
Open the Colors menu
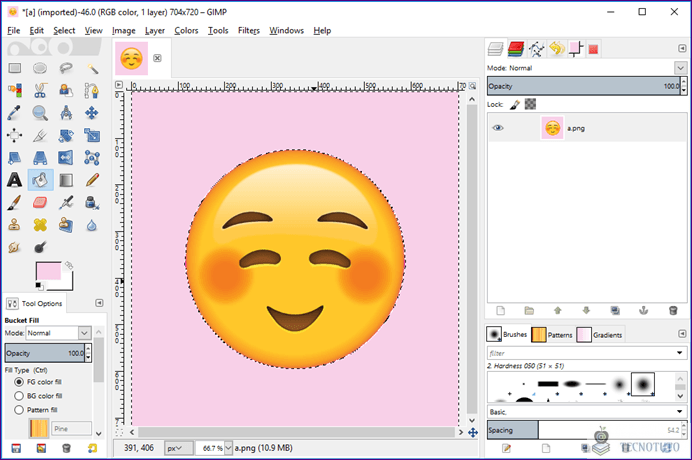click(186, 30)
